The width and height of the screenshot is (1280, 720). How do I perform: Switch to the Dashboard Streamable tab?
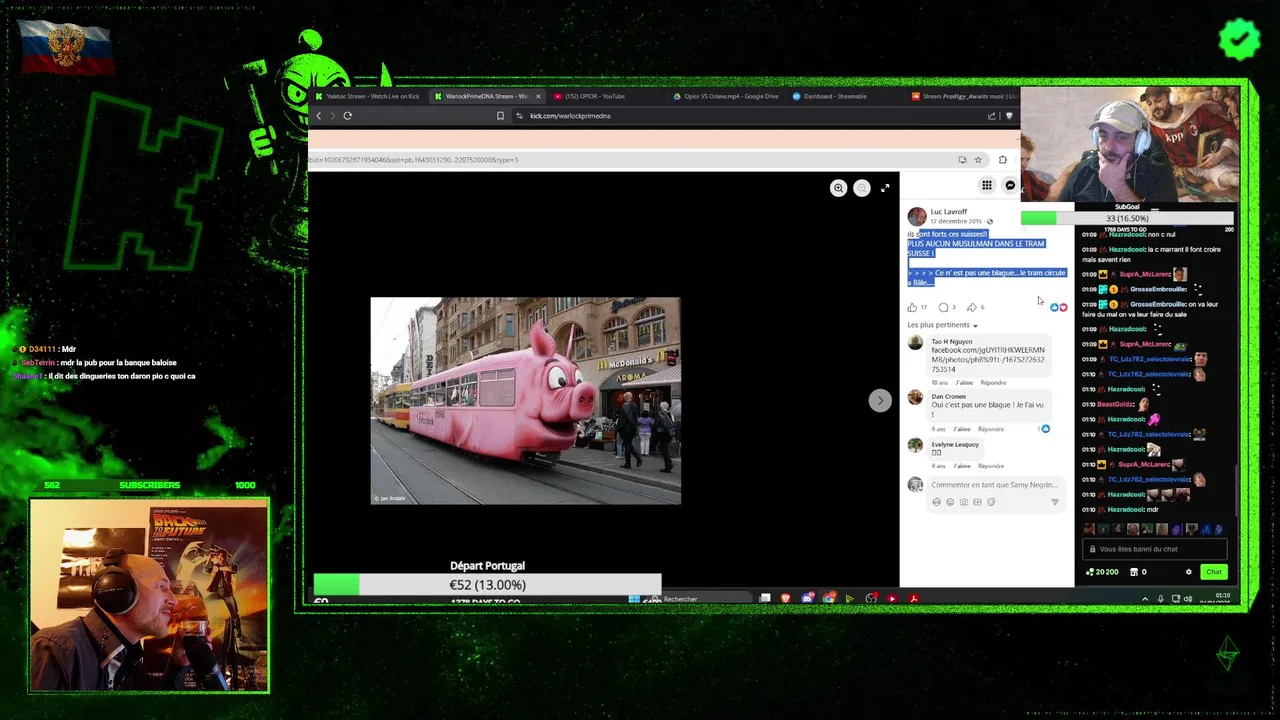[830, 97]
